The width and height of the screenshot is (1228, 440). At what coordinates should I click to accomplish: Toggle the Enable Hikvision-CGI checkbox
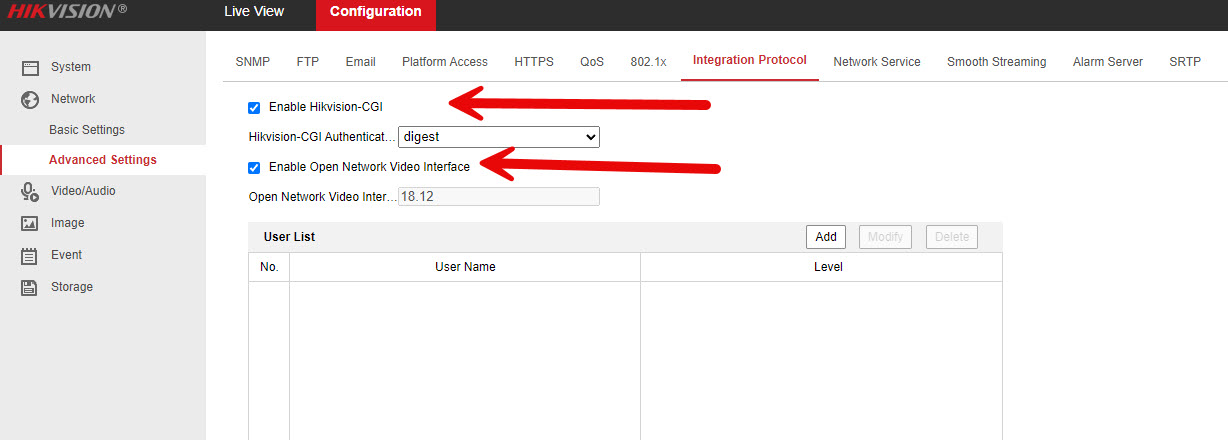point(254,107)
